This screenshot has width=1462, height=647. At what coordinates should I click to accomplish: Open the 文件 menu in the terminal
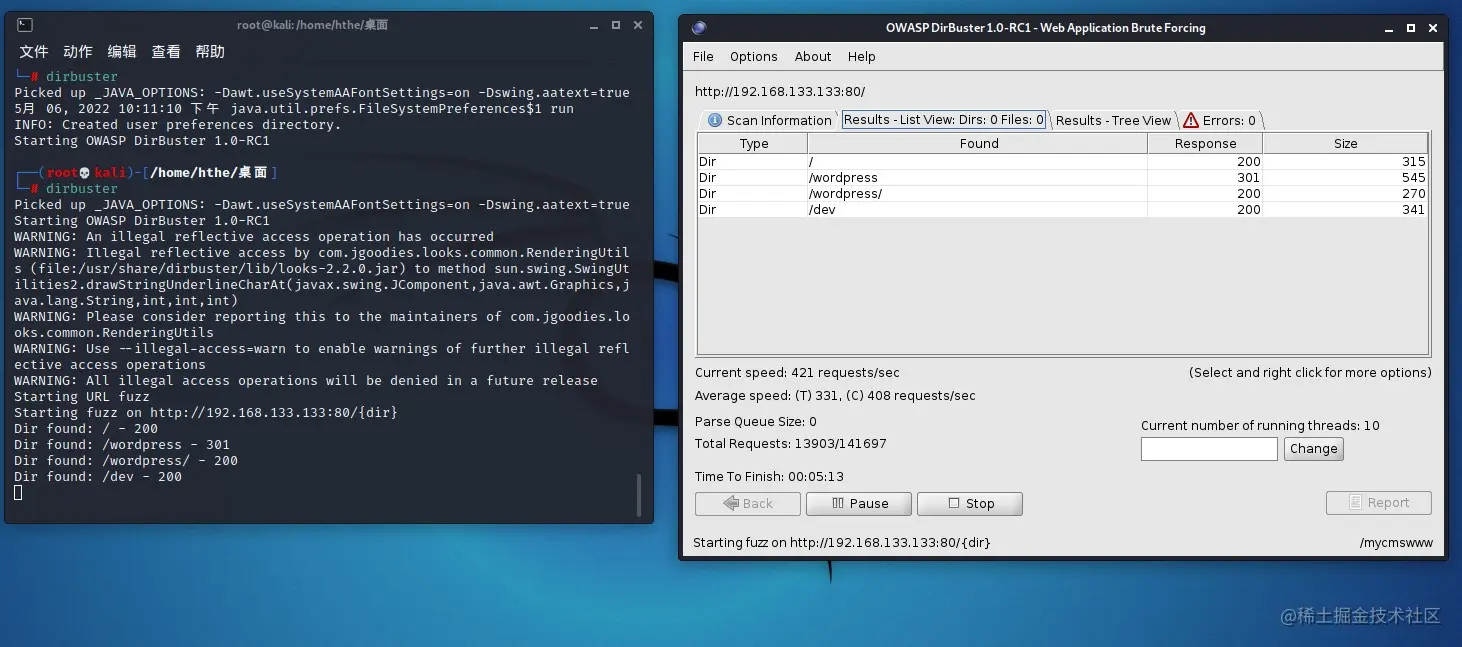(34, 52)
